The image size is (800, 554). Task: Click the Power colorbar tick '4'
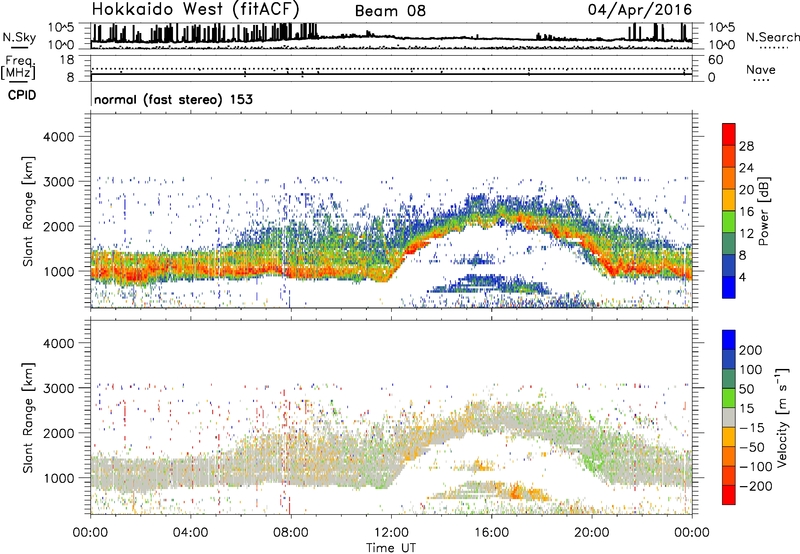(x=743, y=277)
